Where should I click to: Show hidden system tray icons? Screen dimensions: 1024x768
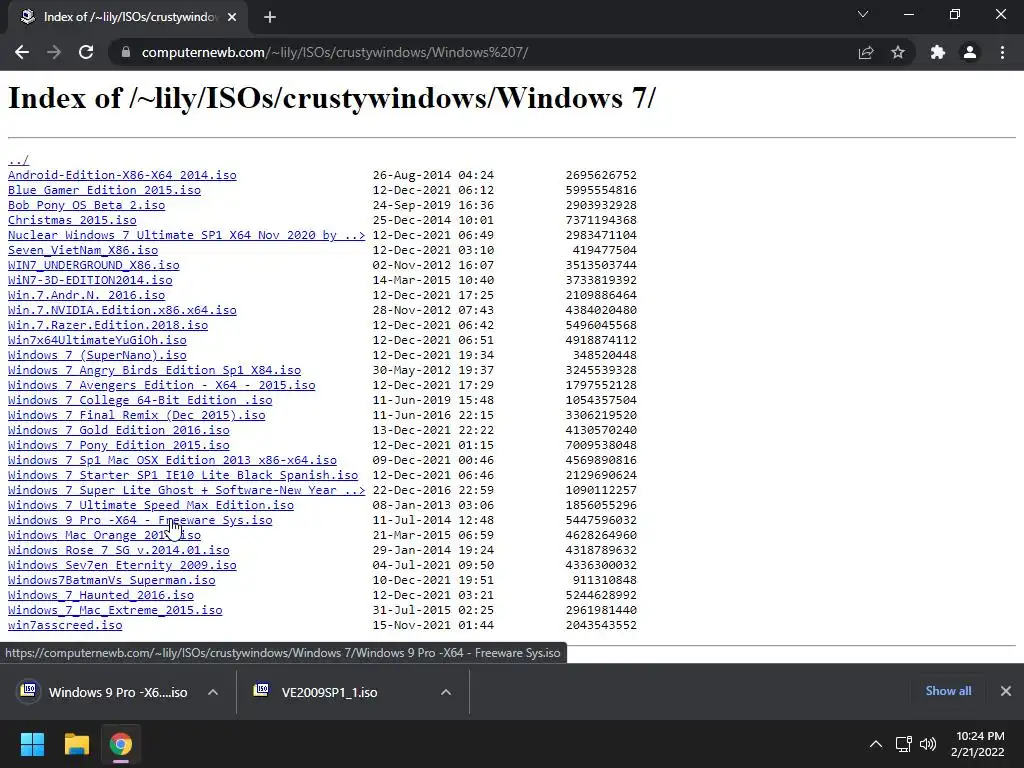point(876,744)
